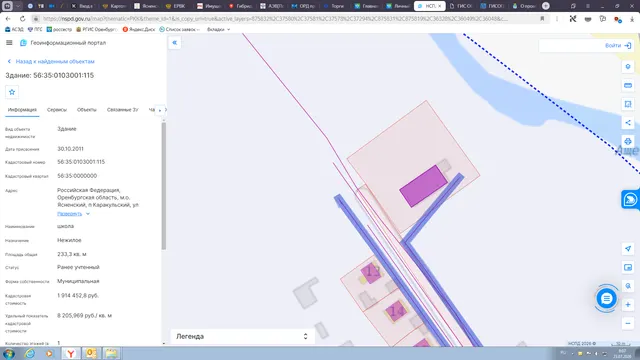Click the location marker tool on map toolbar

[x=628, y=67]
